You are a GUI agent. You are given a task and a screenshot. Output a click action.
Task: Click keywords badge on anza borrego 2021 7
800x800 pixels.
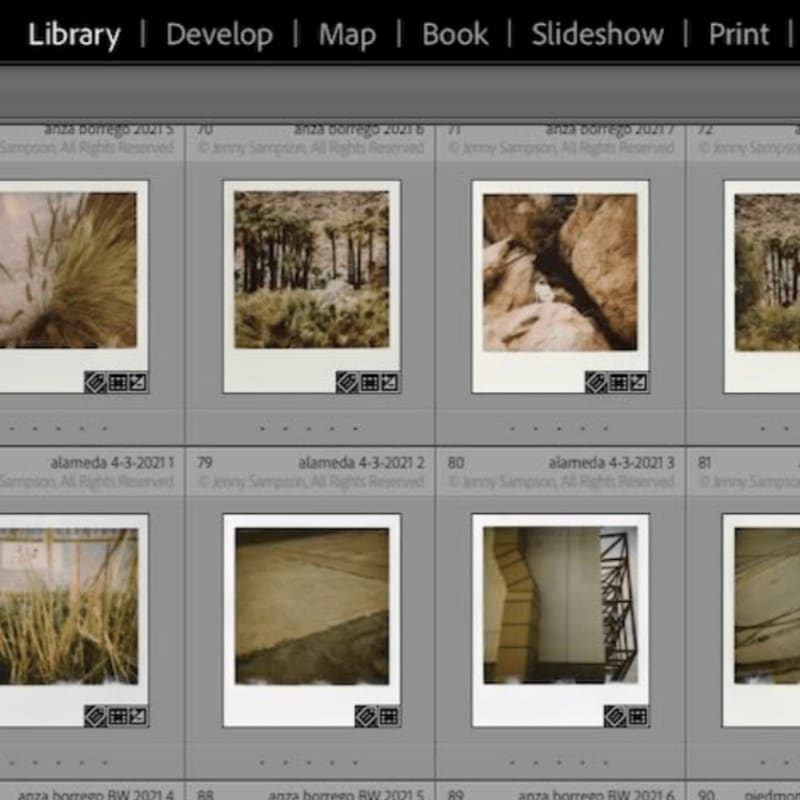(x=596, y=382)
